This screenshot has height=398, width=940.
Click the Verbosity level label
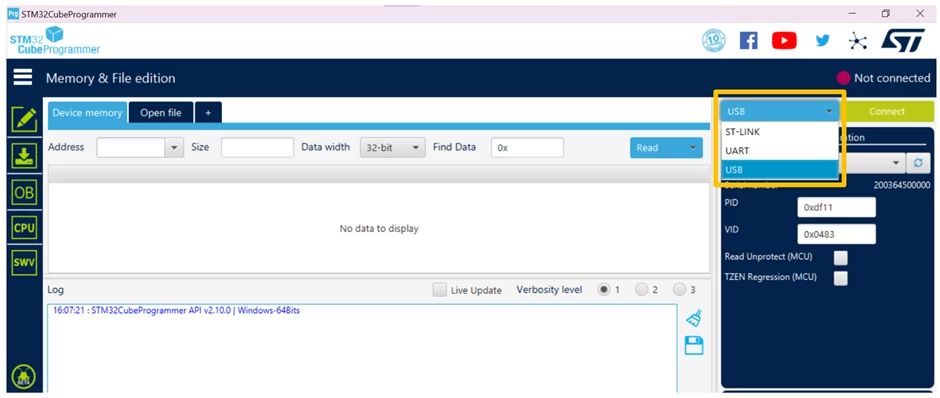point(549,290)
